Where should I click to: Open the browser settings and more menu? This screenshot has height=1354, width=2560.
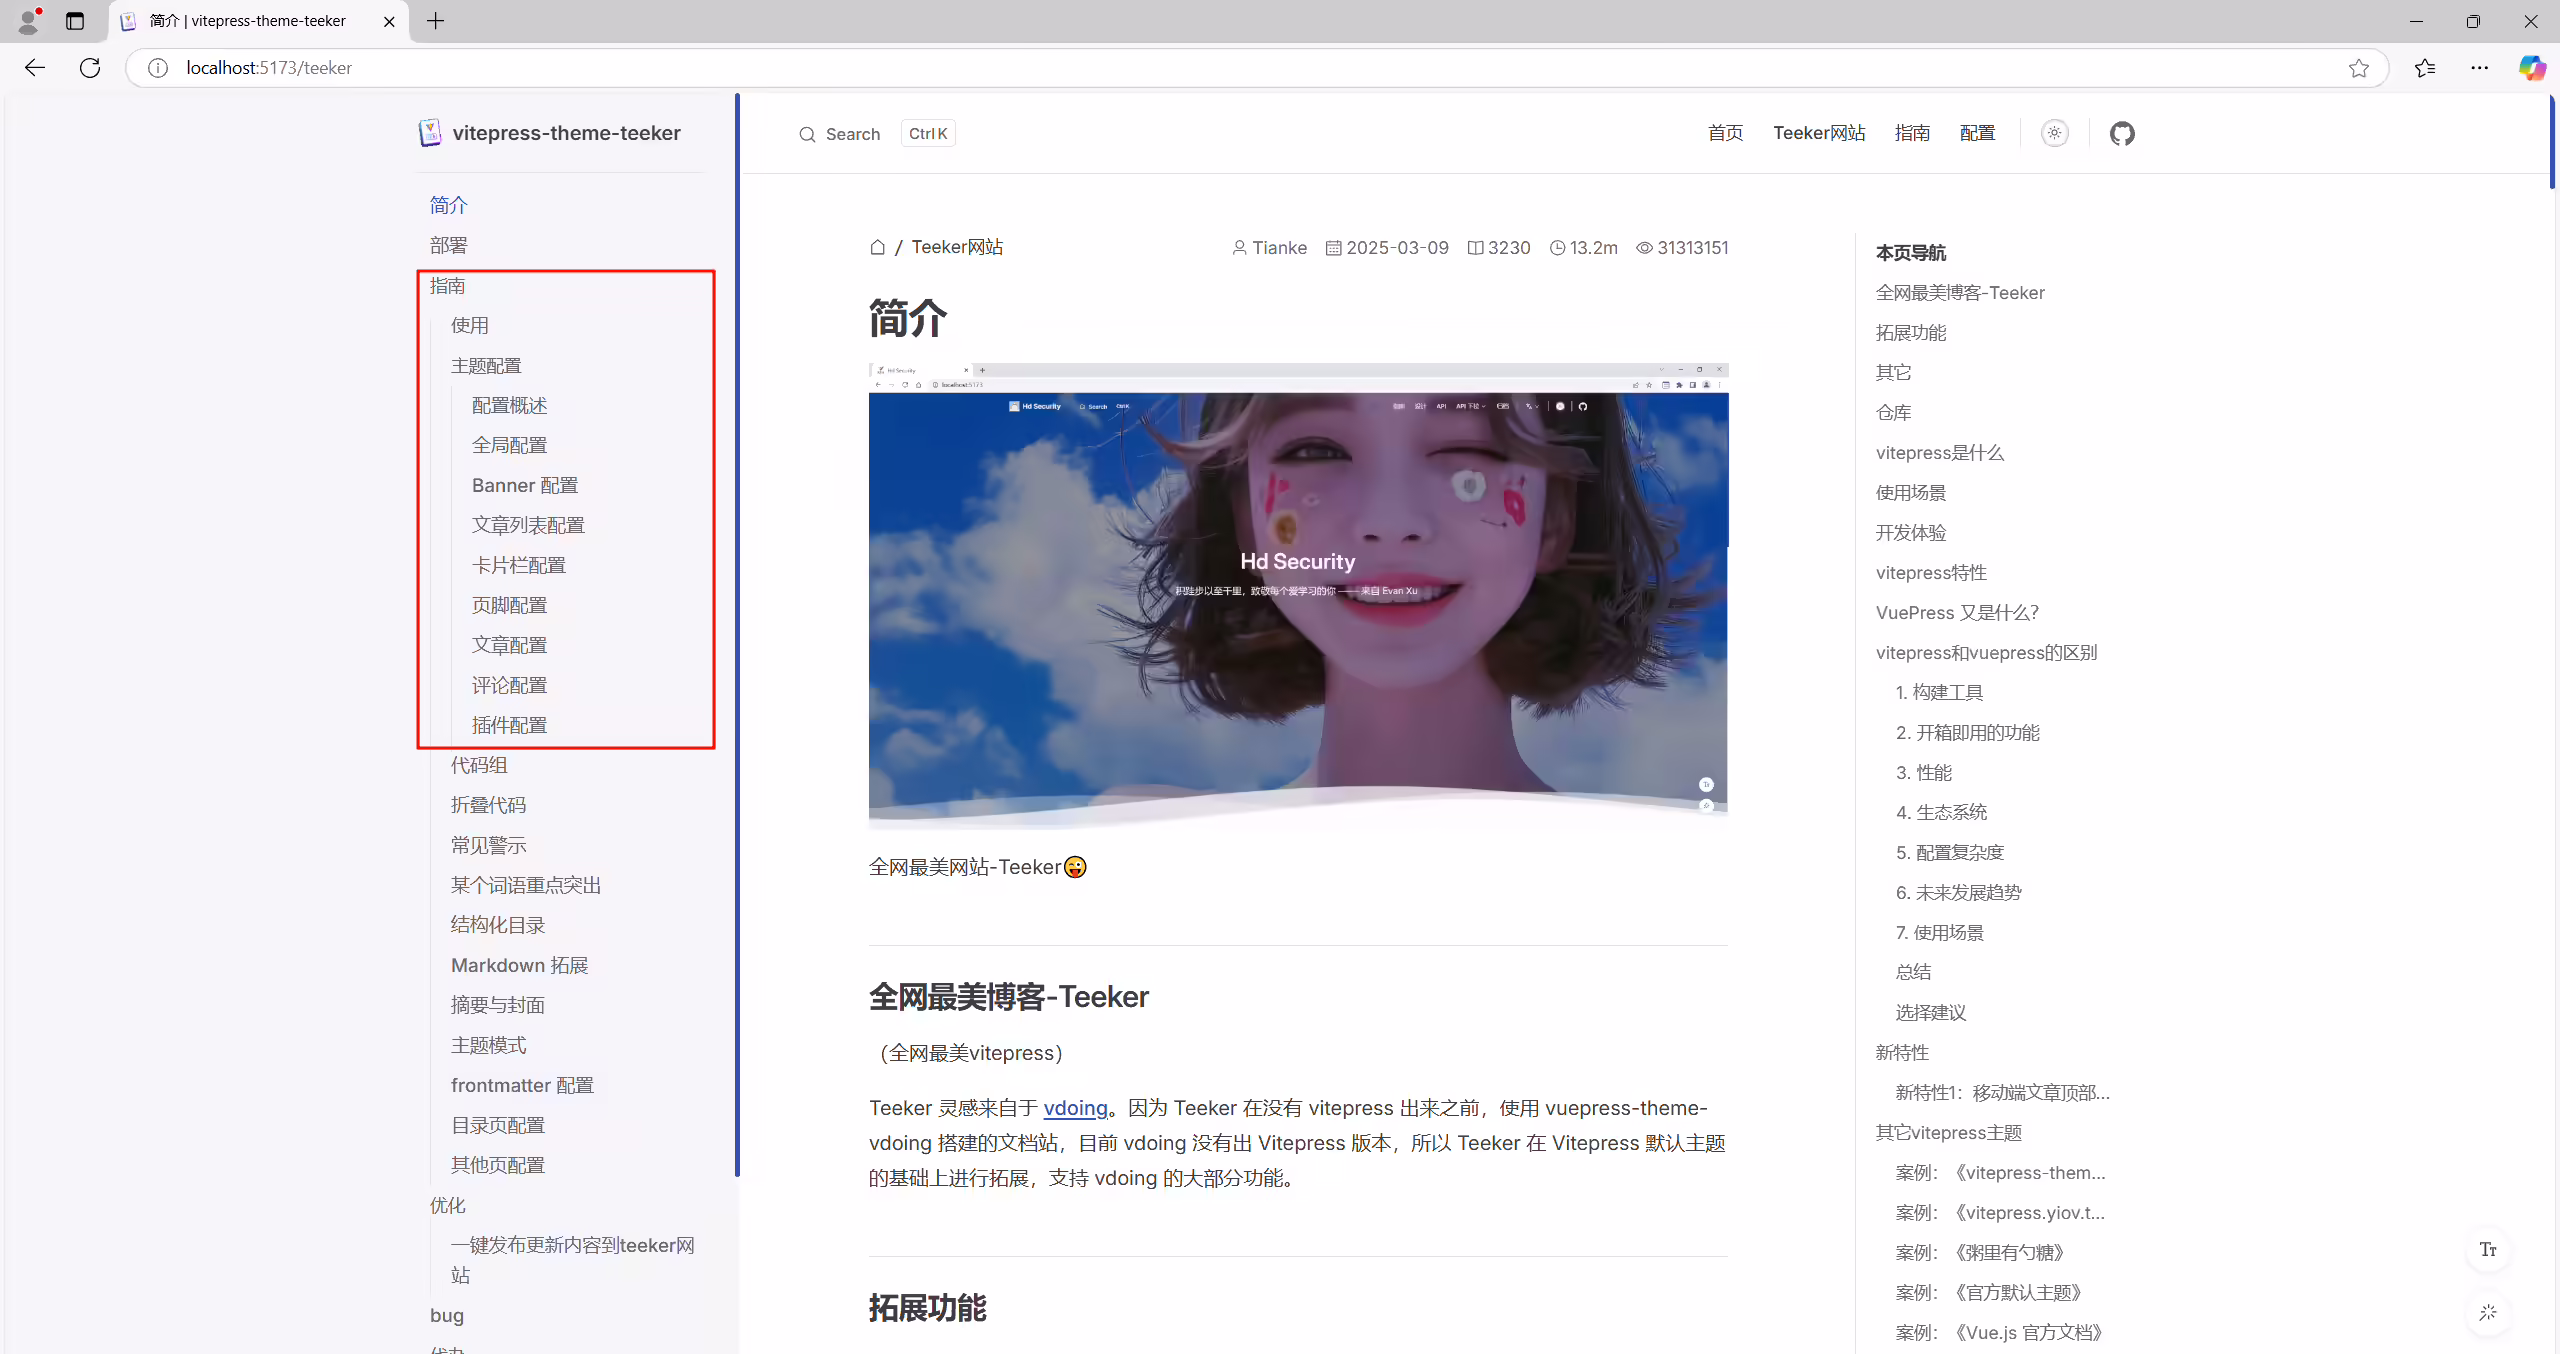click(x=2480, y=68)
